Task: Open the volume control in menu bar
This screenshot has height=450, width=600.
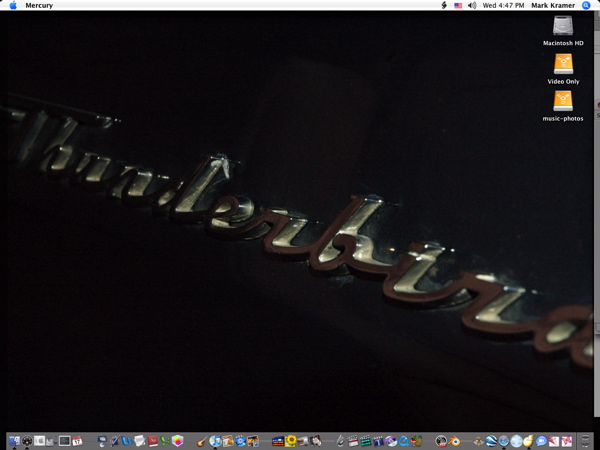Action: [472, 5]
